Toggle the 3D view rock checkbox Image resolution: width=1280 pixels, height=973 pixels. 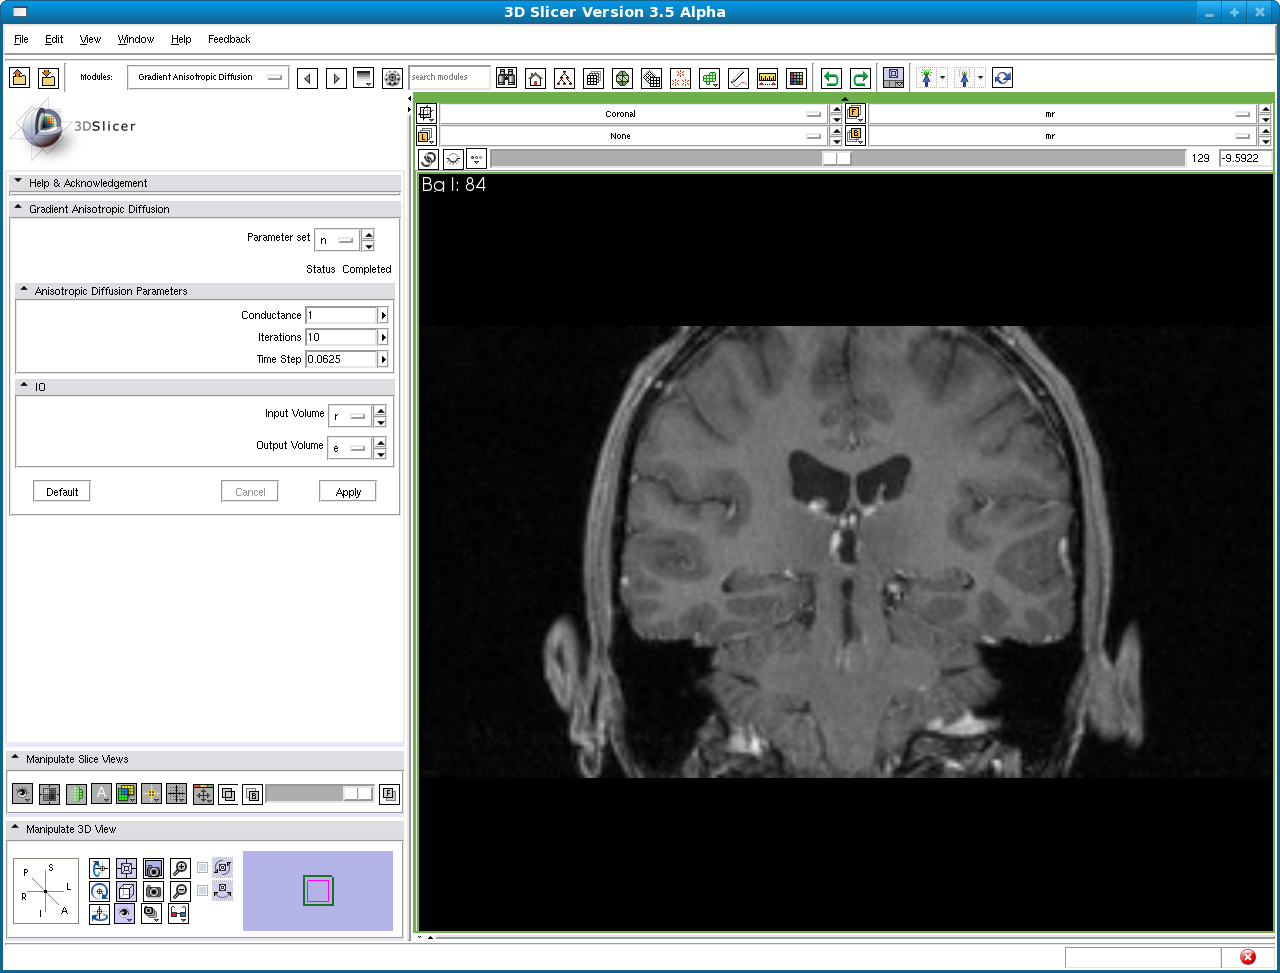click(203, 890)
